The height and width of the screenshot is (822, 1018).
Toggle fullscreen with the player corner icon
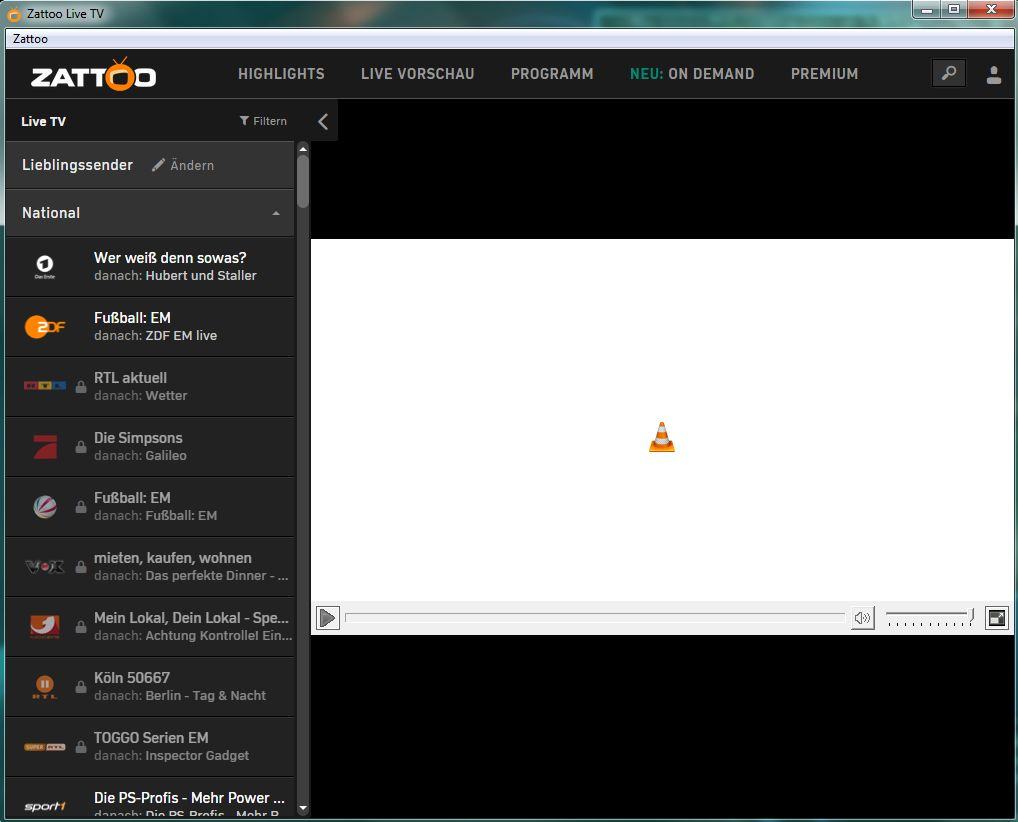[996, 617]
